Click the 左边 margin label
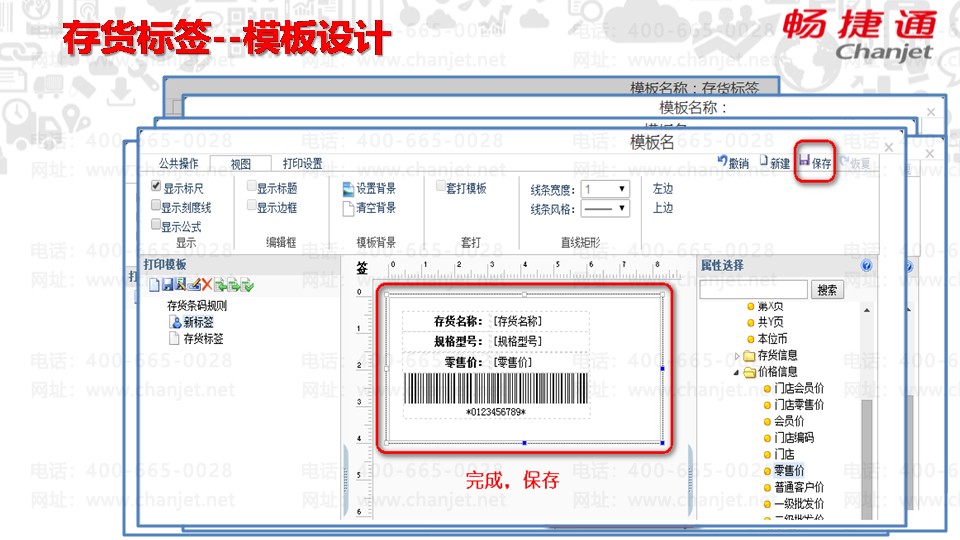The image size is (960, 540). pos(662,189)
